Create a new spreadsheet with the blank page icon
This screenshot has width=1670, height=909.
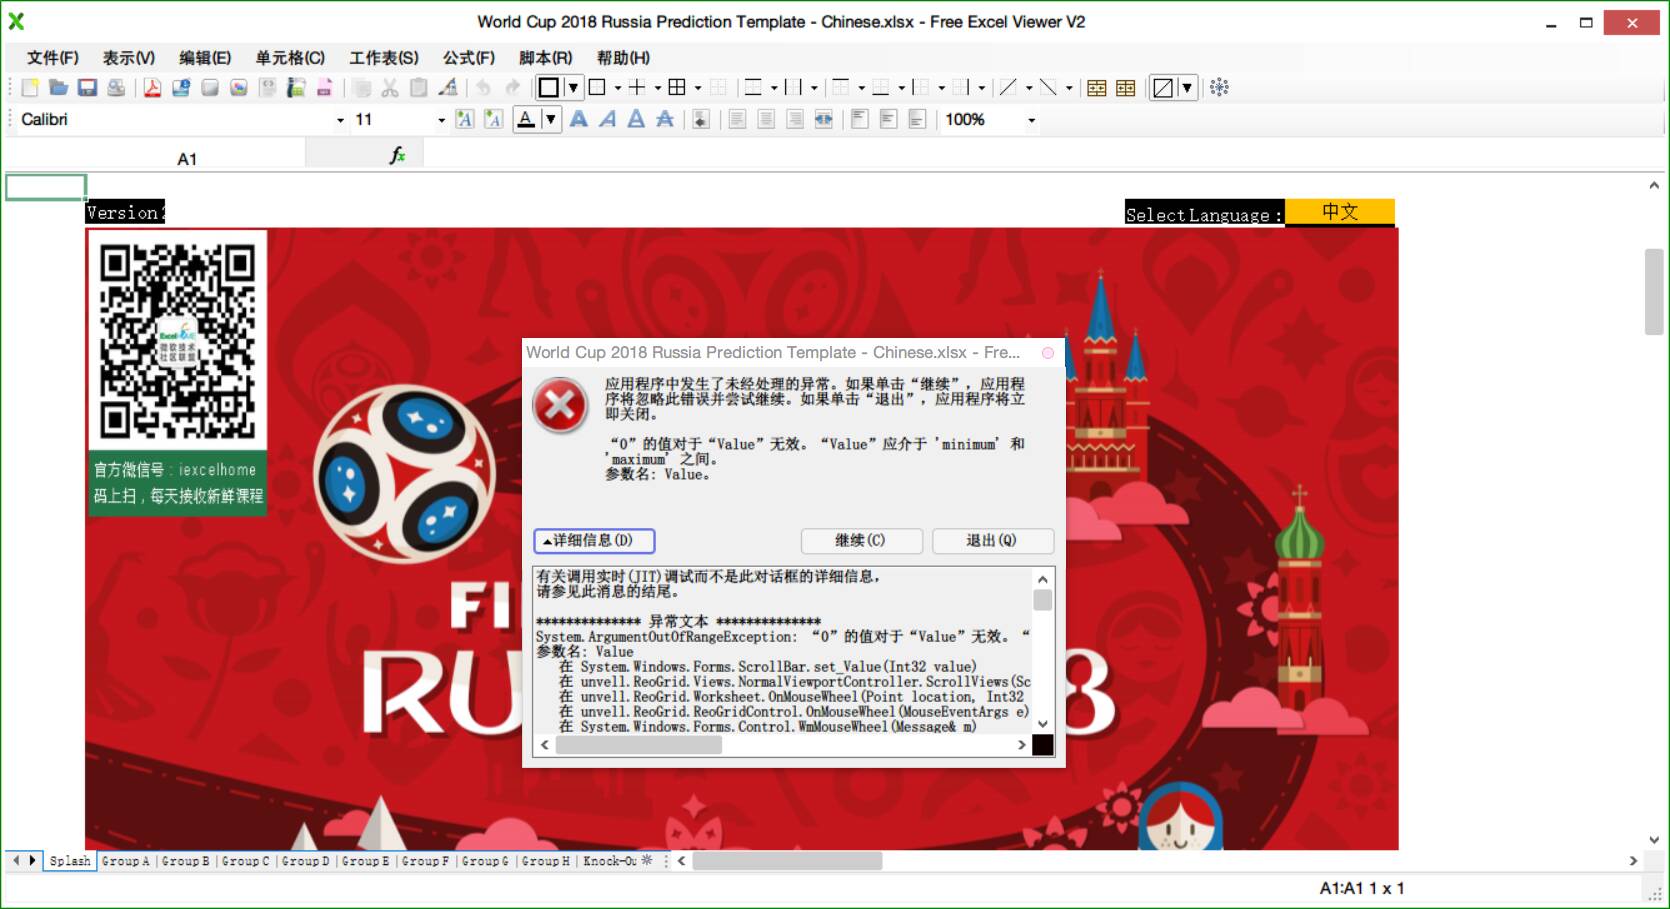tap(30, 88)
